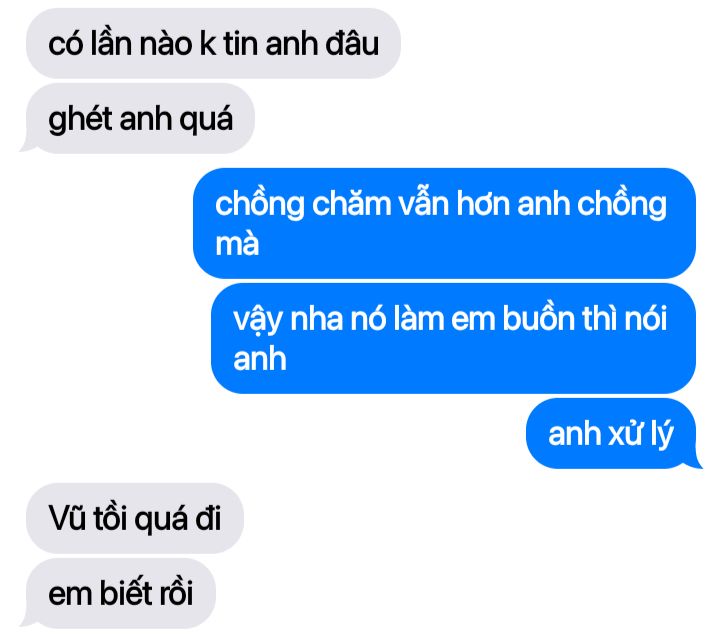Click the word 'vậy' starting the blue message

[x=258, y=320]
